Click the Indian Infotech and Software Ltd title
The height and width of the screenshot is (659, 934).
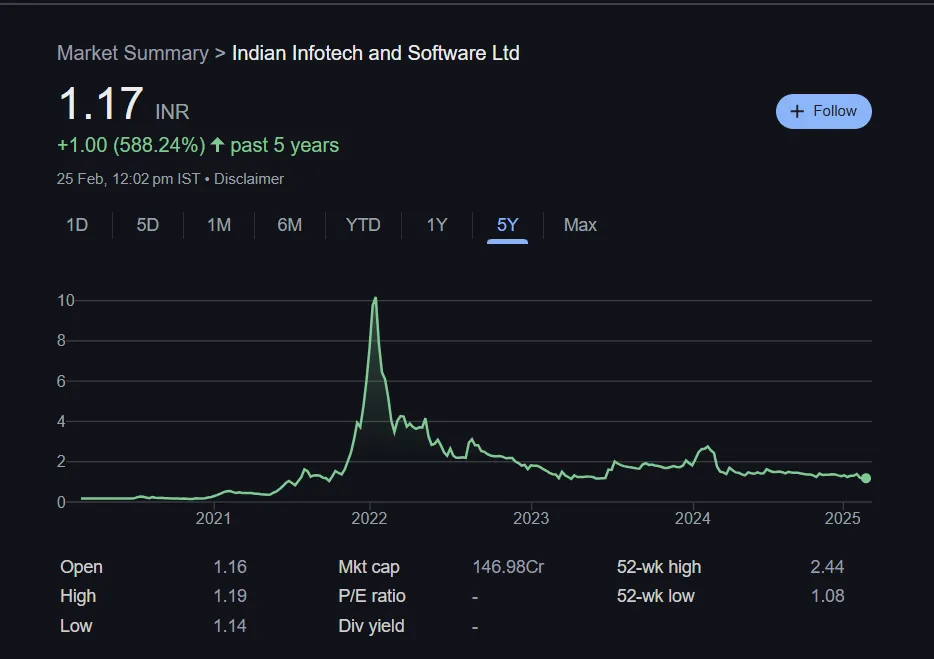[x=375, y=53]
